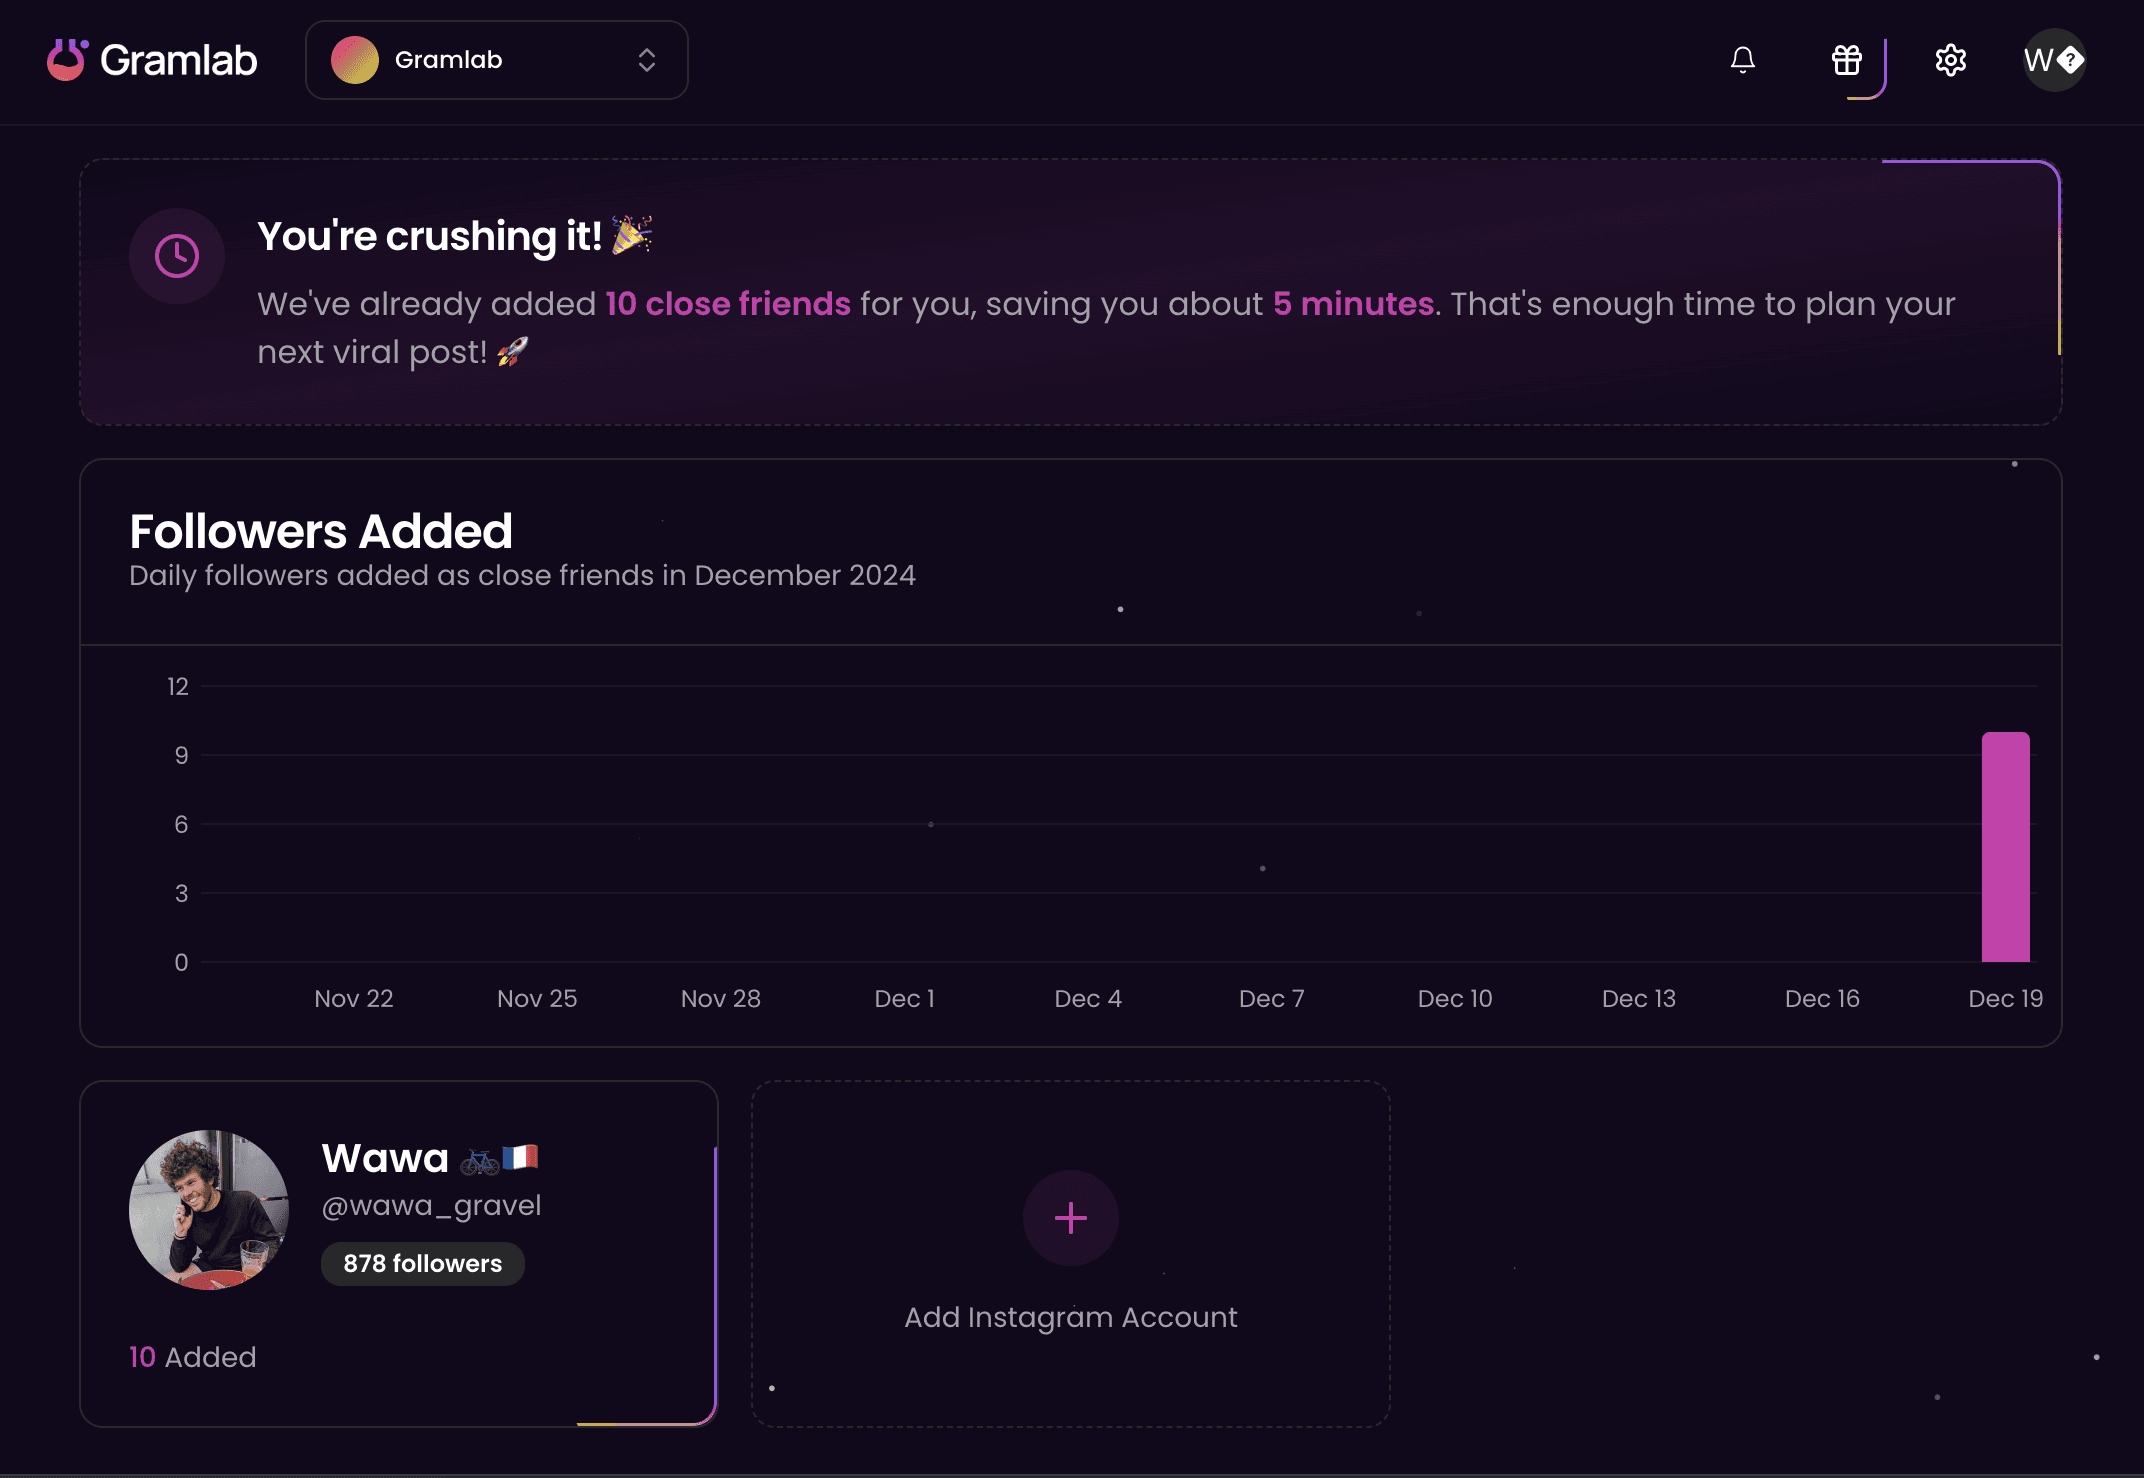Click the gift/rewards box icon
Viewport: 2144px width, 1478px height.
point(1846,60)
